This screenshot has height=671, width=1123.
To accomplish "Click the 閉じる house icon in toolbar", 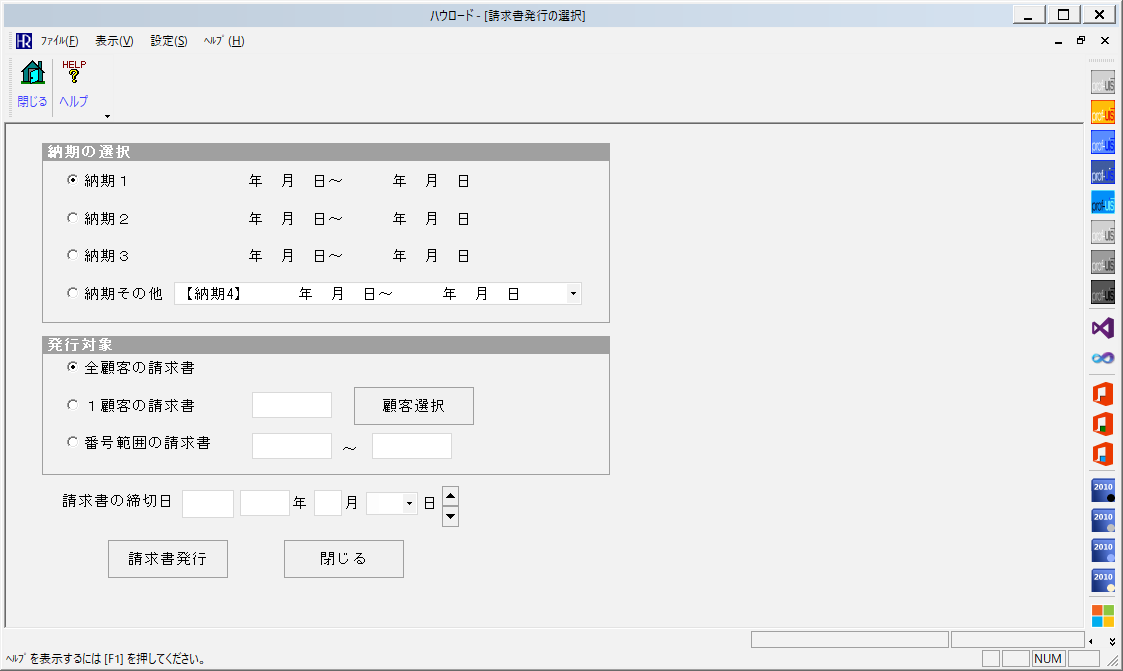I will pyautogui.click(x=32, y=75).
